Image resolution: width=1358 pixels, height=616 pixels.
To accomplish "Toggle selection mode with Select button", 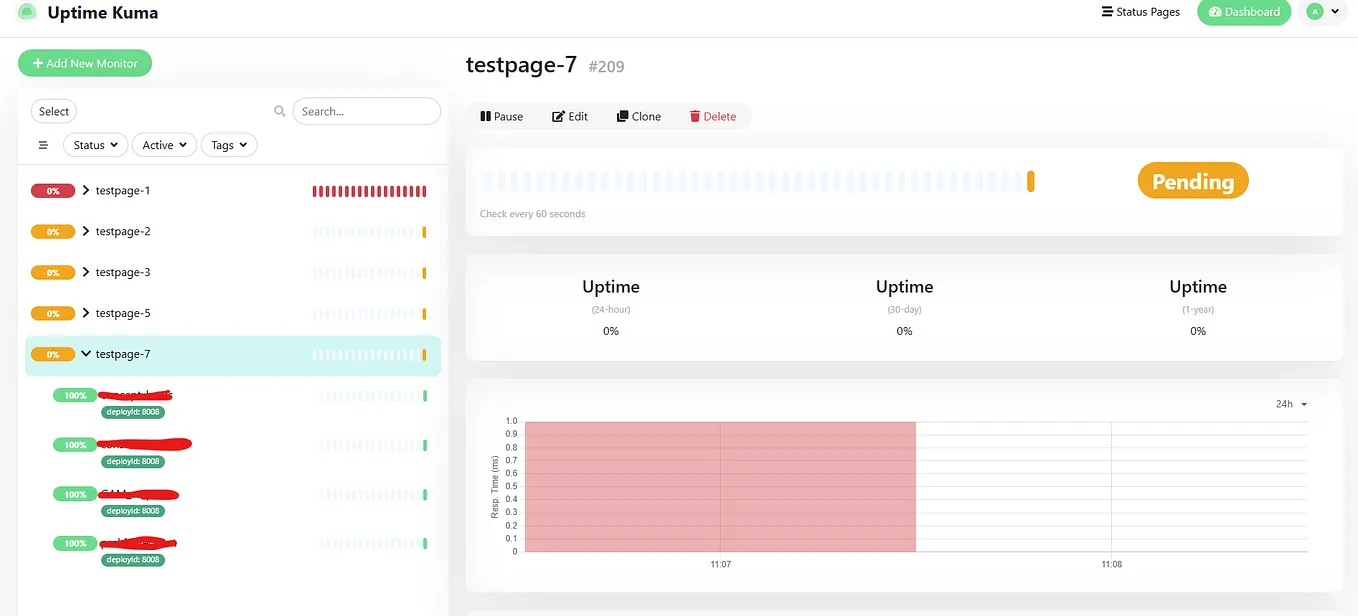I will [53, 111].
